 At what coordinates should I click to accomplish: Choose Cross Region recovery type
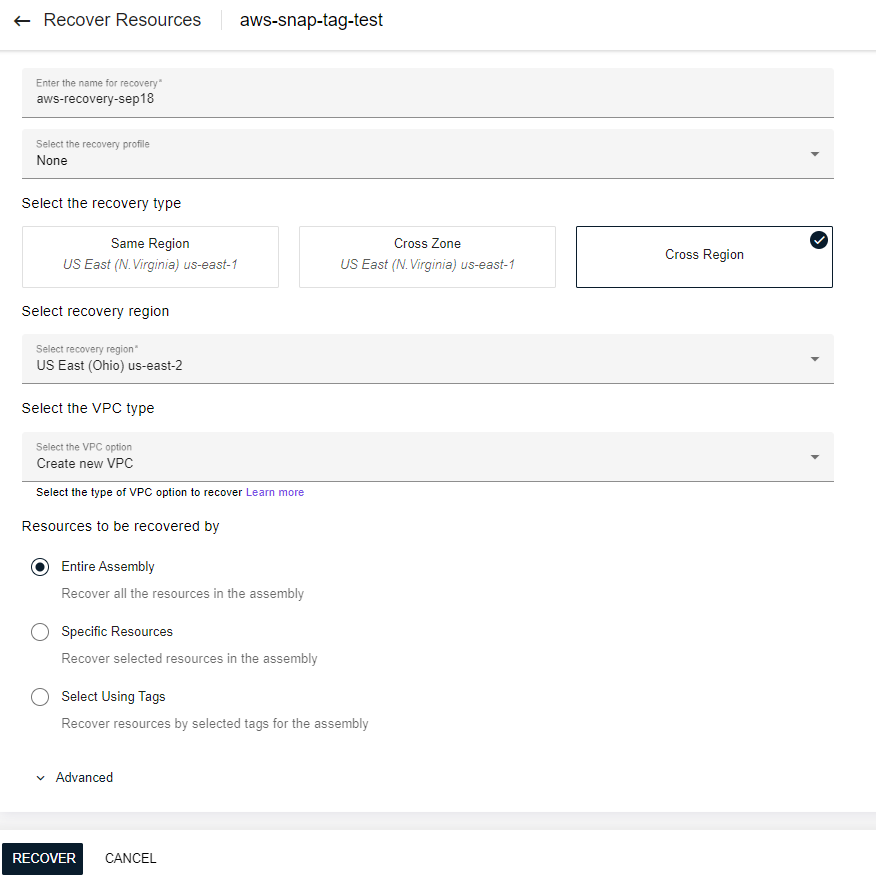[704, 256]
